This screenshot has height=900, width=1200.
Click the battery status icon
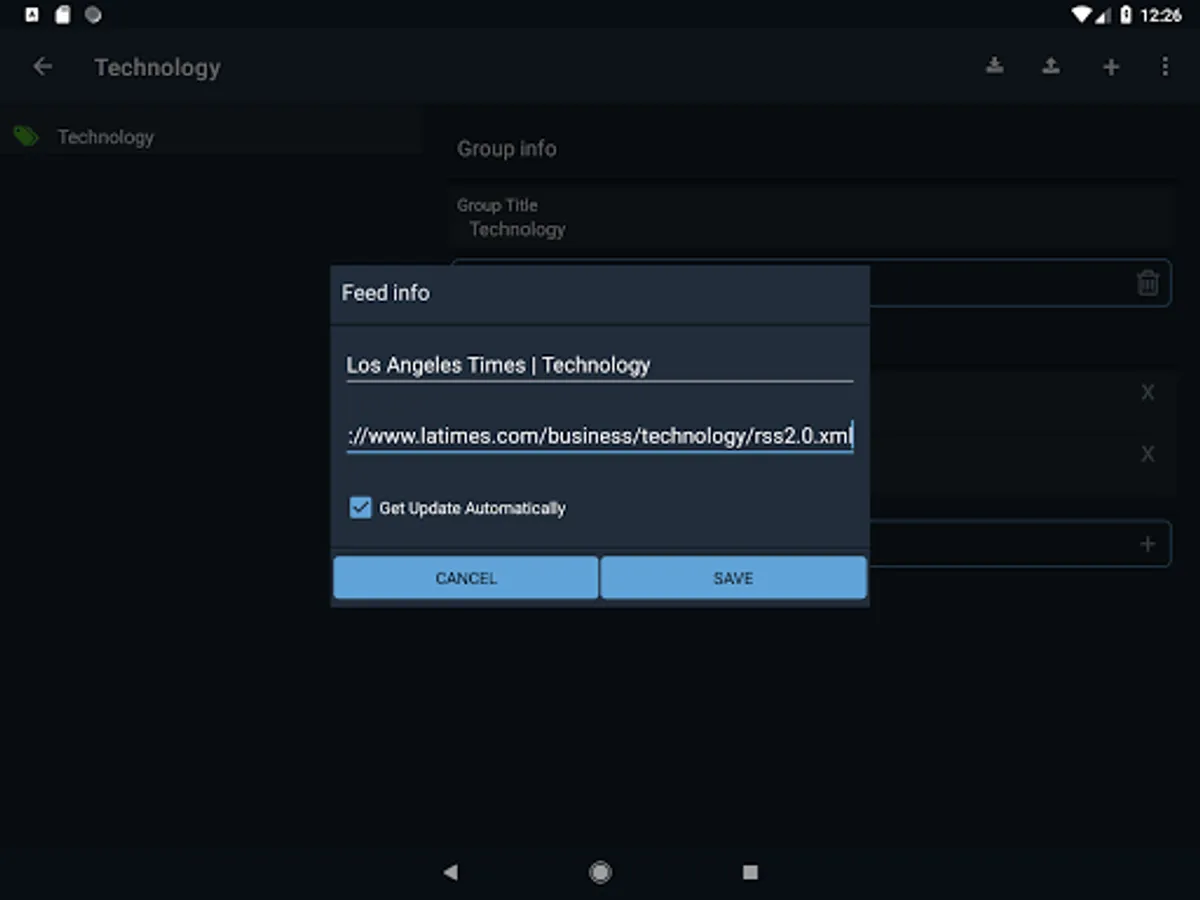pyautogui.click(x=1126, y=15)
